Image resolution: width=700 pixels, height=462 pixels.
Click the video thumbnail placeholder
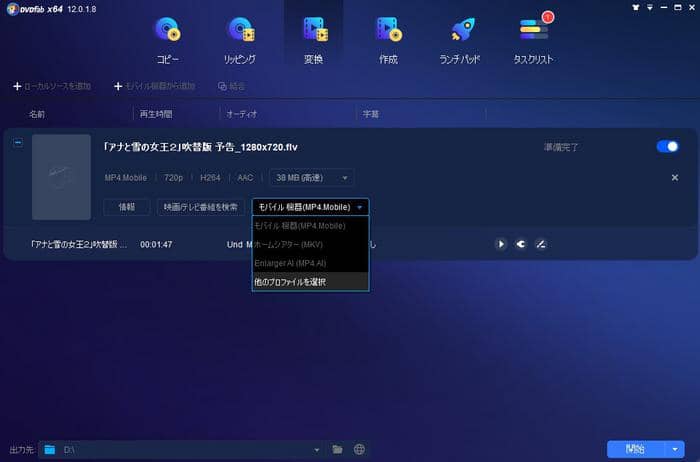(62, 177)
